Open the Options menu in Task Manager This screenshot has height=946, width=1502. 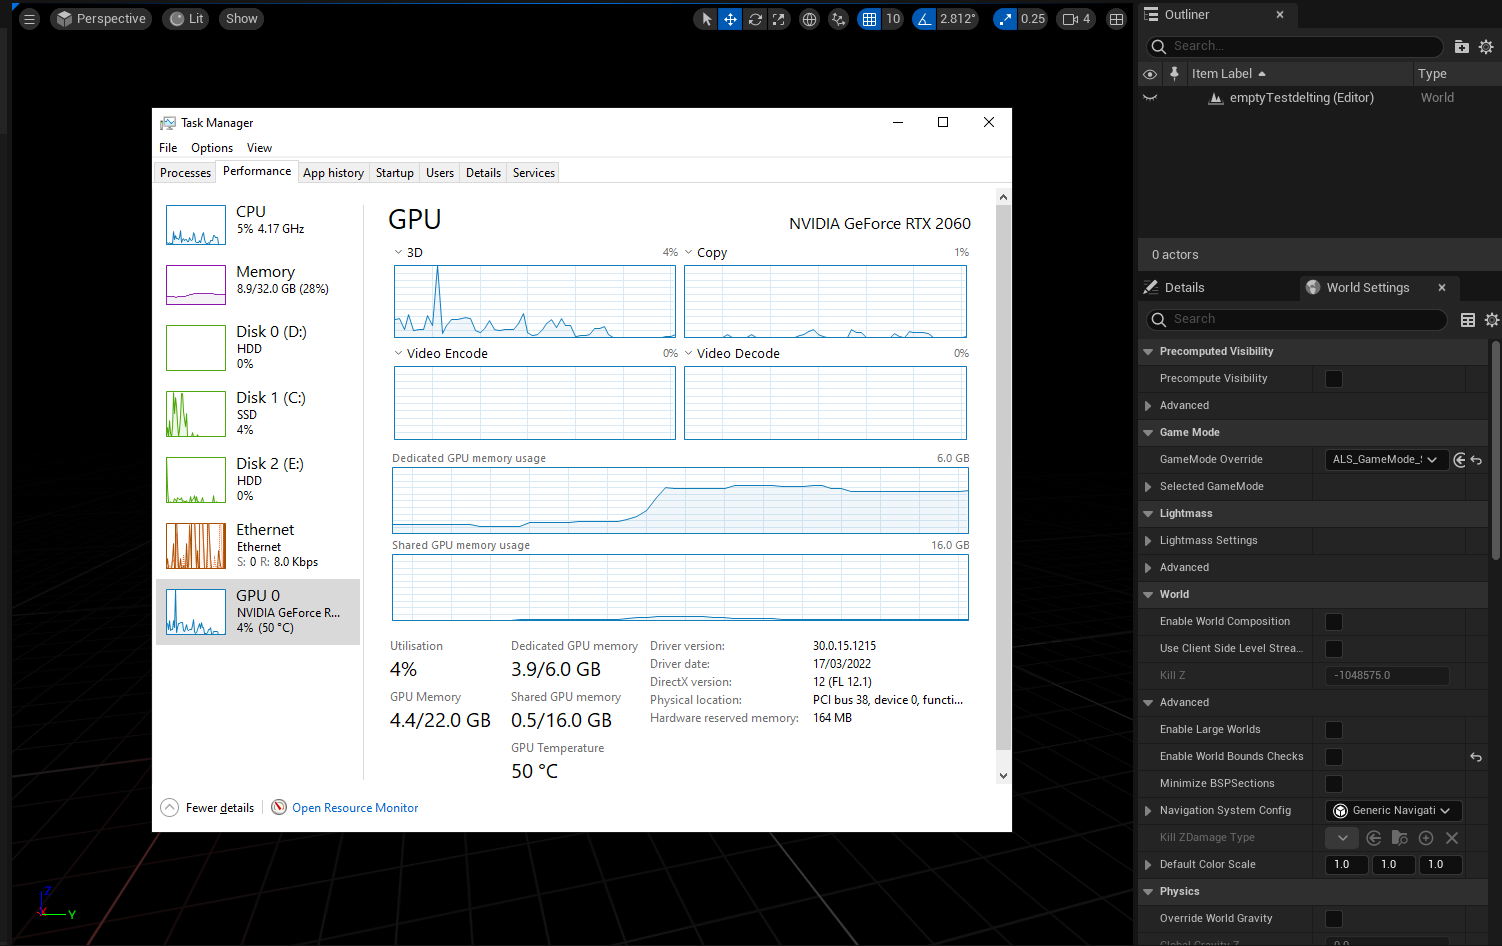click(212, 148)
